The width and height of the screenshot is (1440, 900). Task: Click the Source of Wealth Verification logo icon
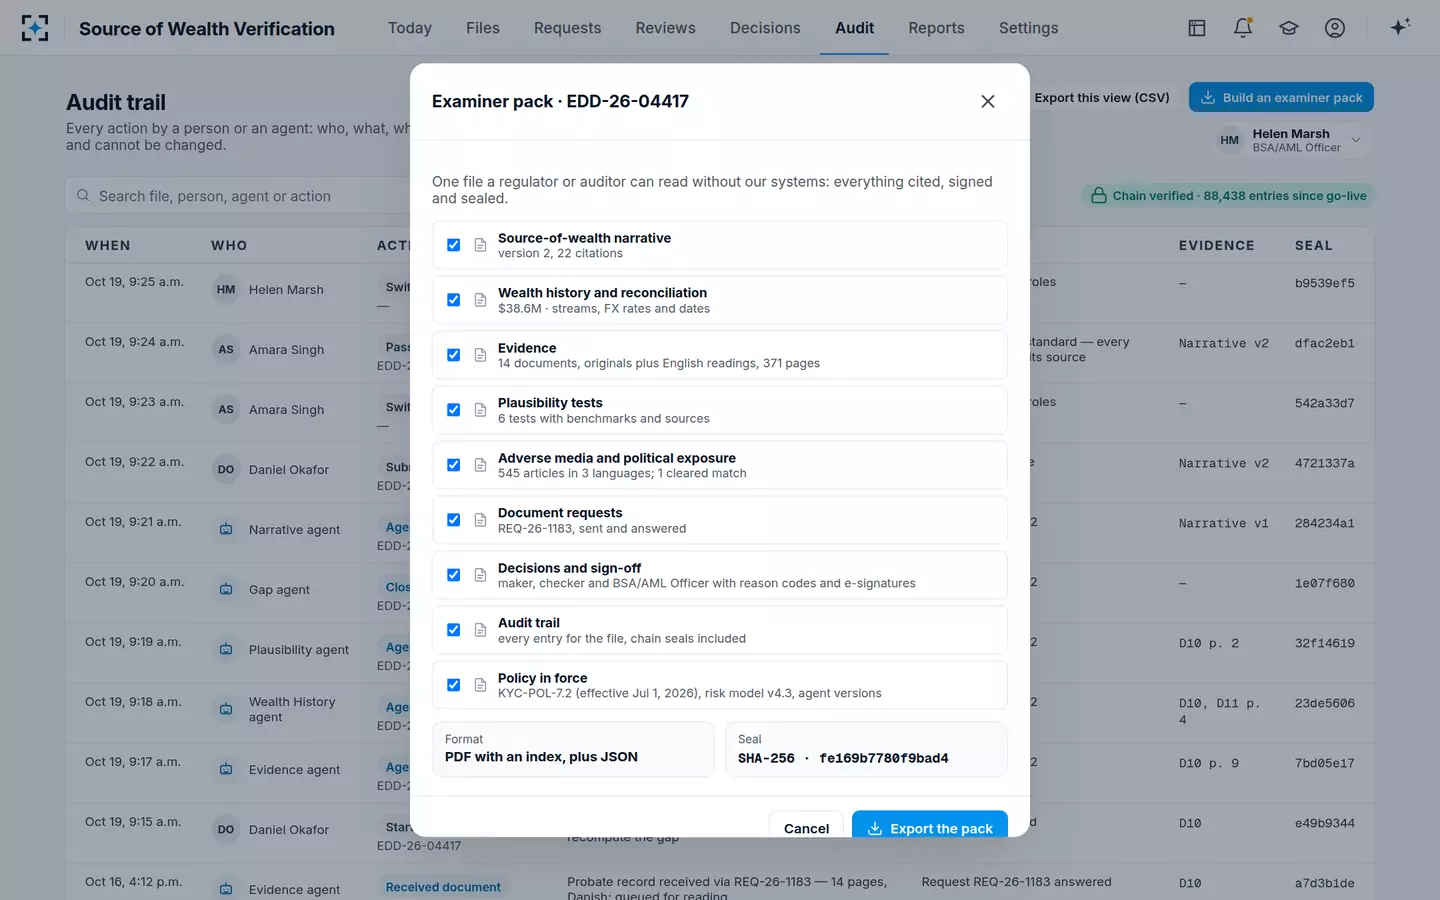(35, 28)
